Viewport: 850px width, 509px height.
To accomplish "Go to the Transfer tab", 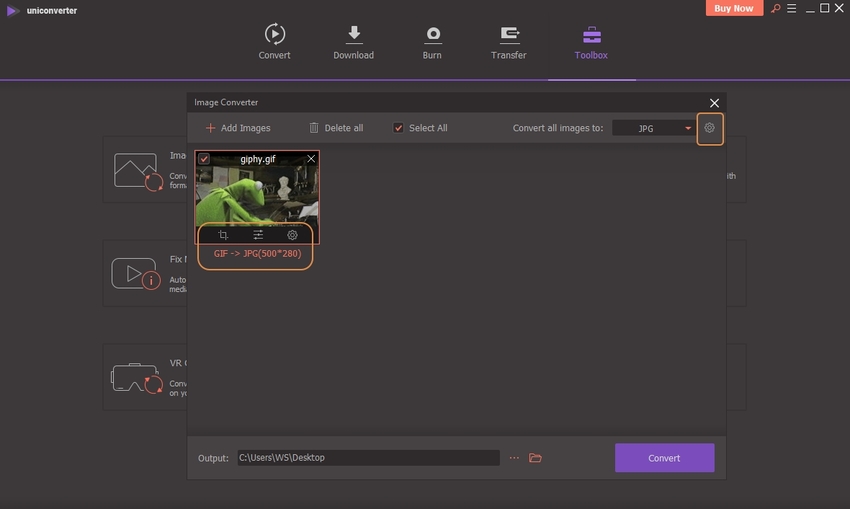I will coord(509,43).
